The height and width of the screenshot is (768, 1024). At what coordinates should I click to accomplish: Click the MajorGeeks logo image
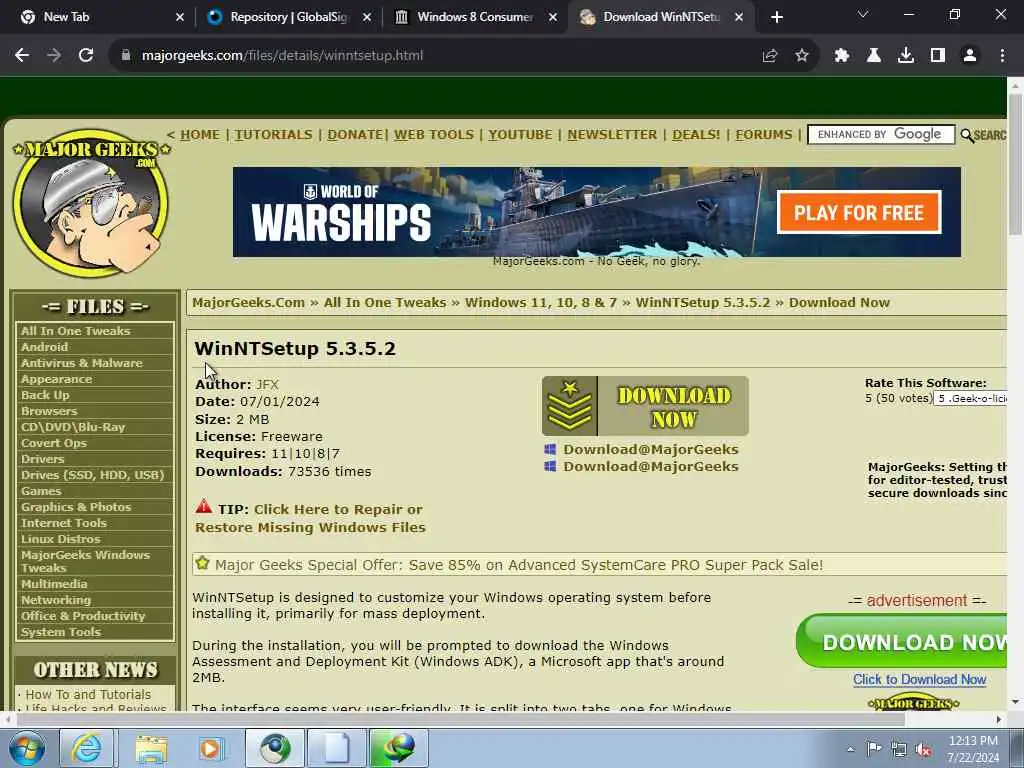tap(91, 203)
